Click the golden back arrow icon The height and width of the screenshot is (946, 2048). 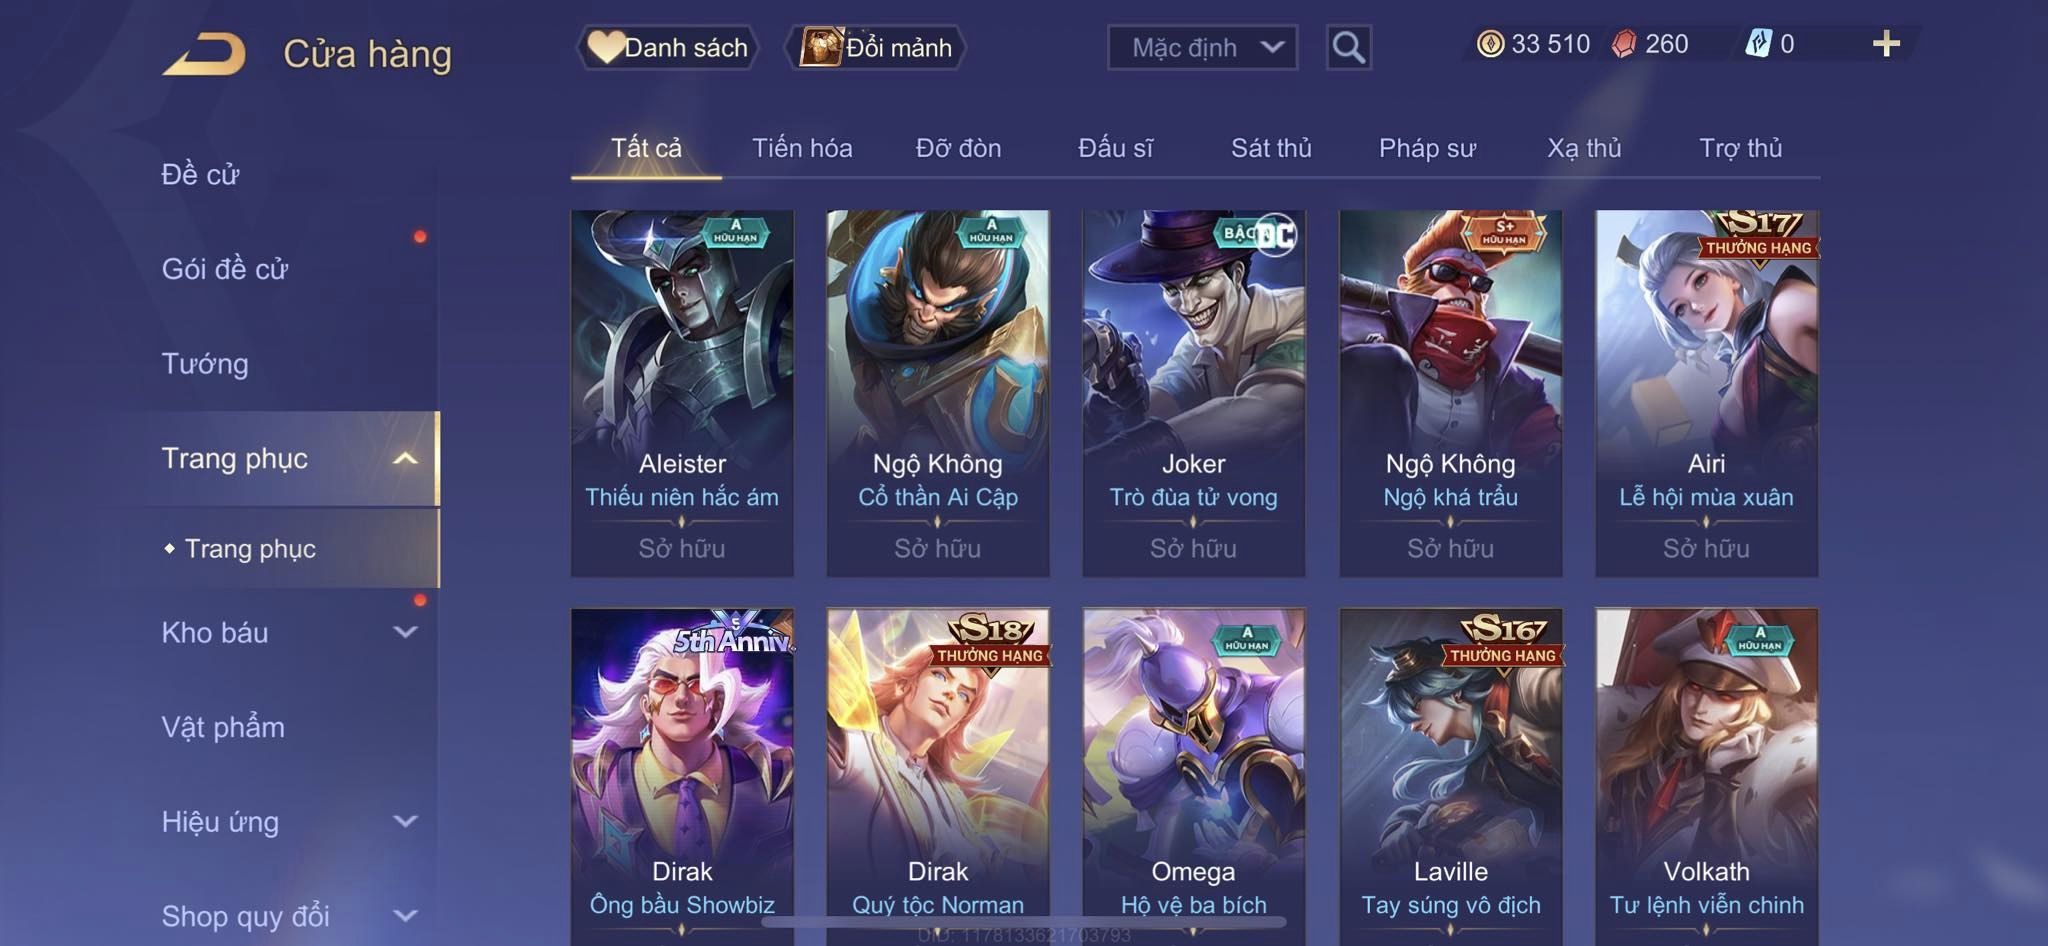(204, 54)
